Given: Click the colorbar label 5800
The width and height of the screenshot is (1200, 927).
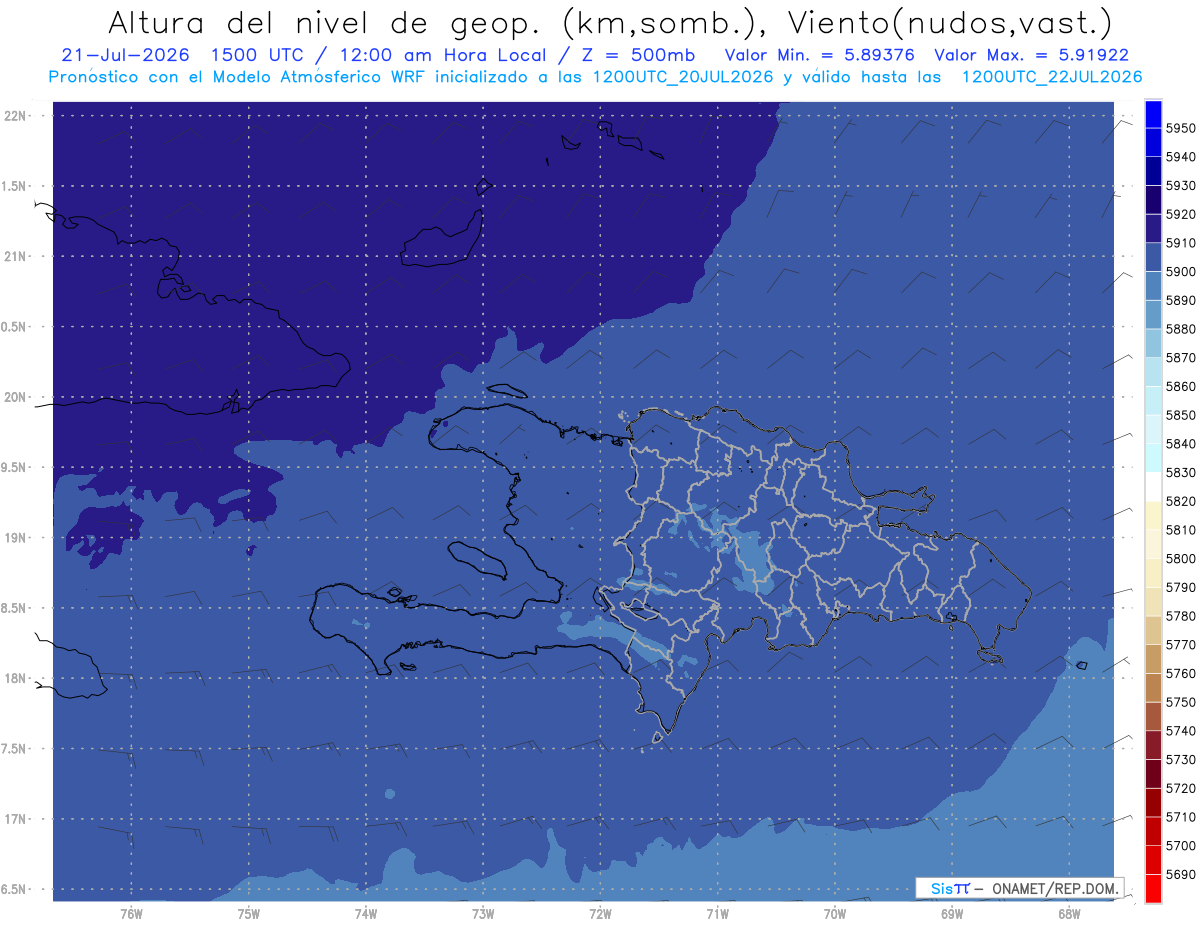Looking at the screenshot, I should coord(1181,559).
